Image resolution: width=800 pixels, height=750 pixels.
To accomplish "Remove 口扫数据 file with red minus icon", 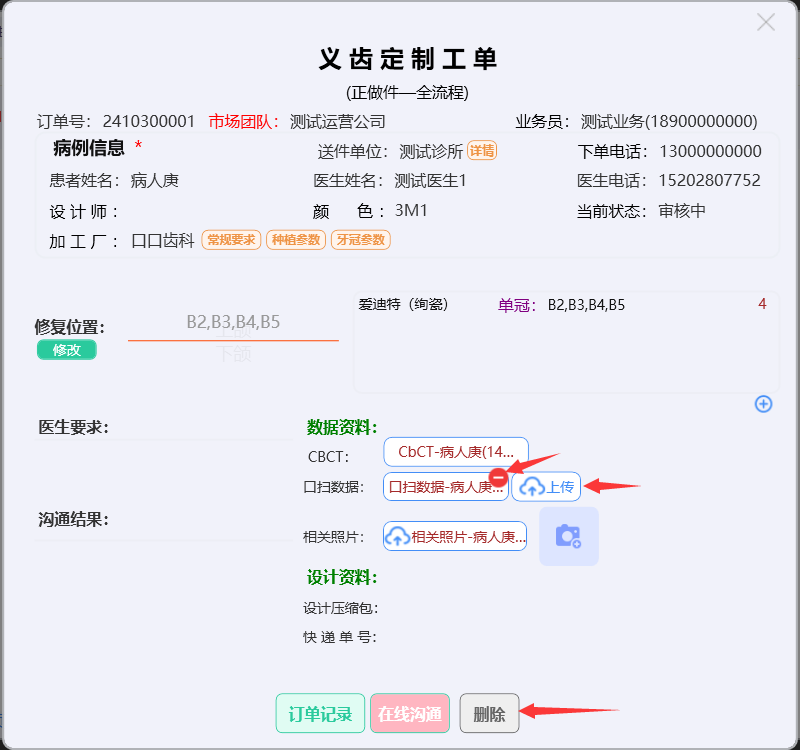I will pyautogui.click(x=498, y=476).
